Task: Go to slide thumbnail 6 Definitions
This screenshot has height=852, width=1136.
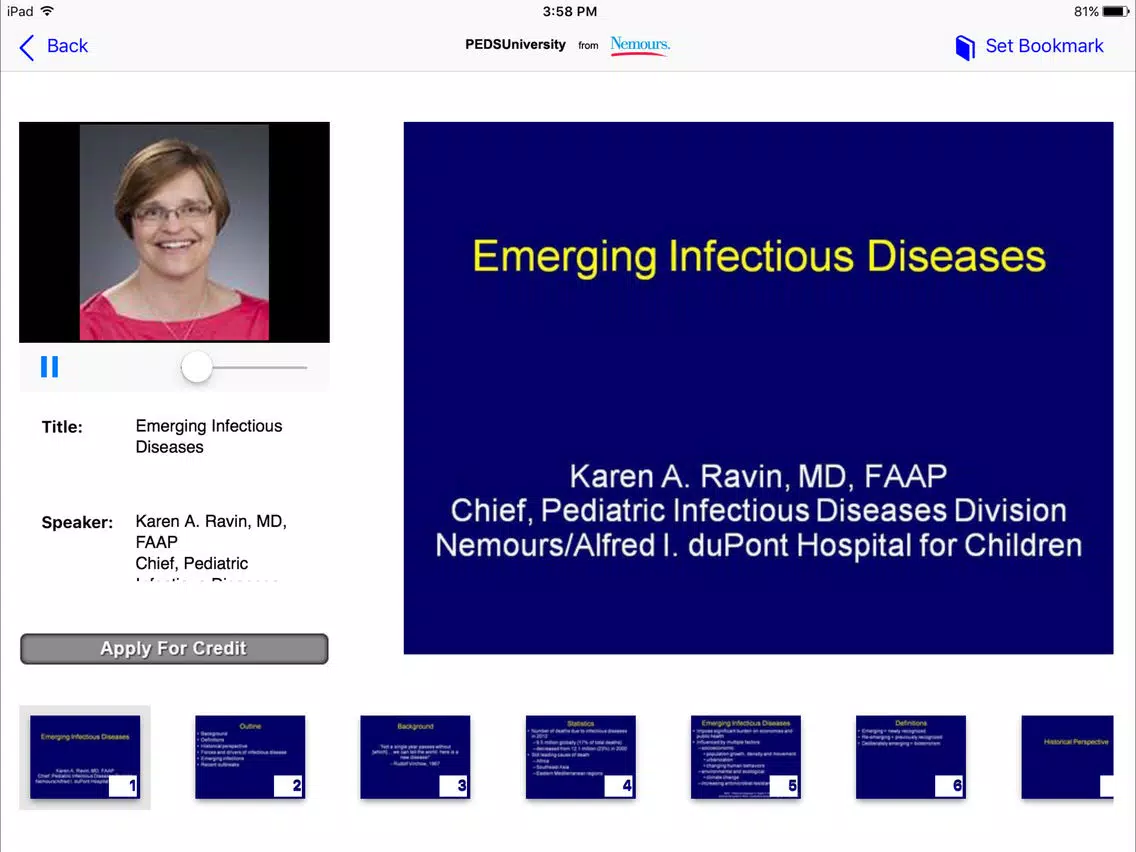Action: 911,757
